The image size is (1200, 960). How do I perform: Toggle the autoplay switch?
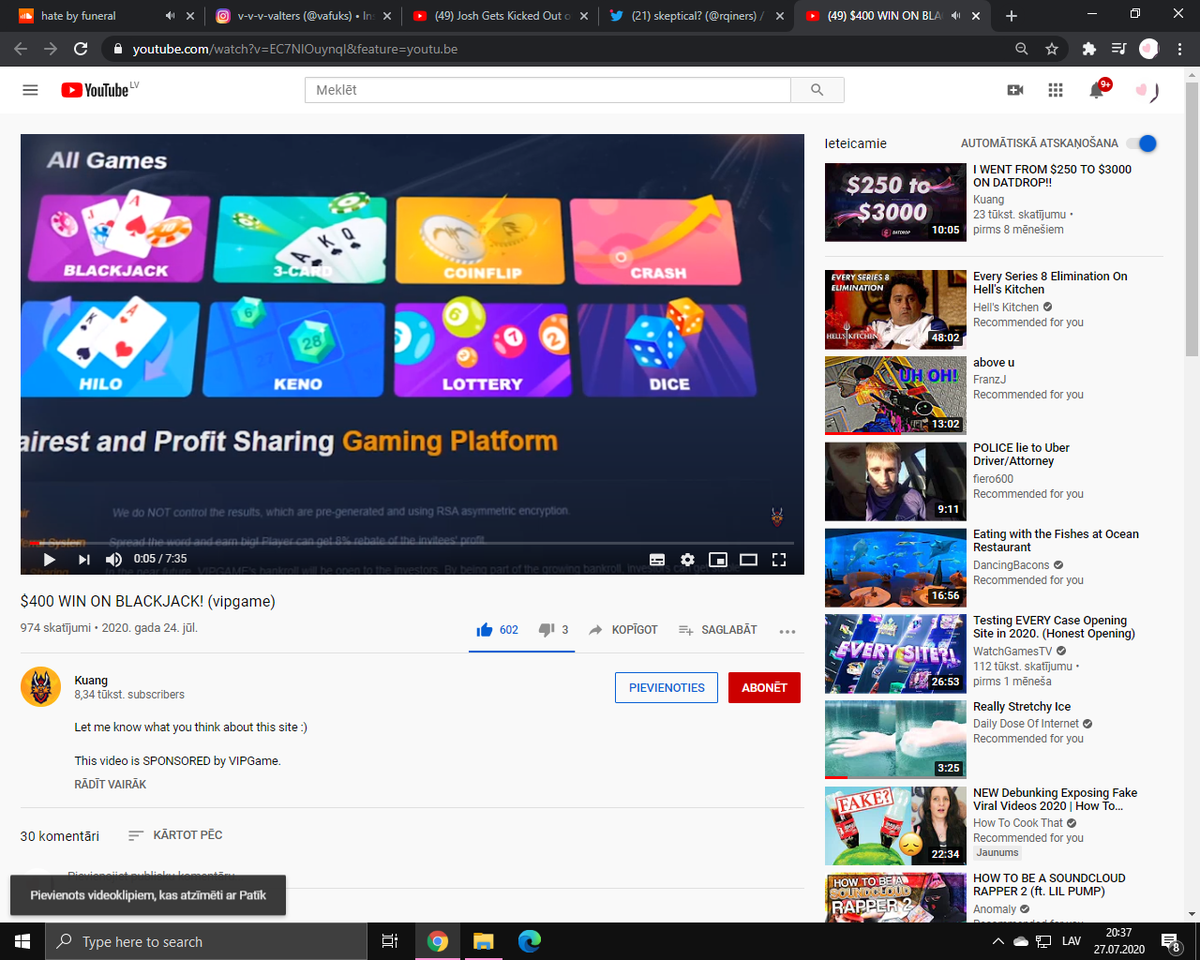click(x=1141, y=143)
